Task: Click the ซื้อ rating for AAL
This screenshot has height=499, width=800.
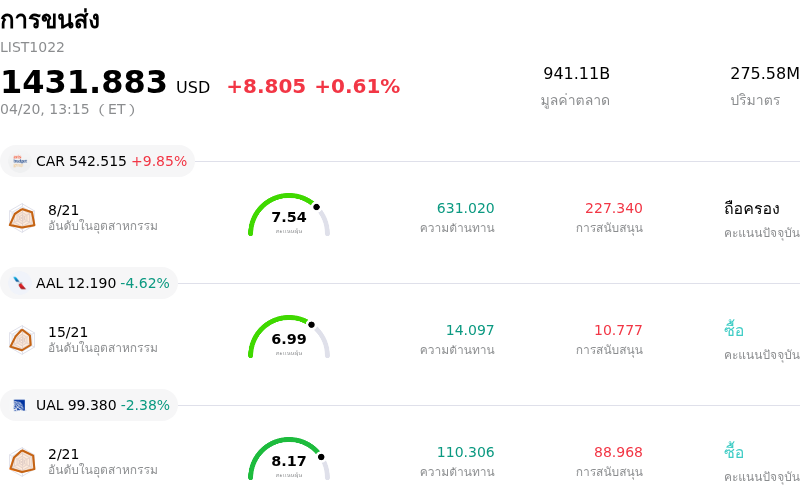Action: tap(734, 330)
